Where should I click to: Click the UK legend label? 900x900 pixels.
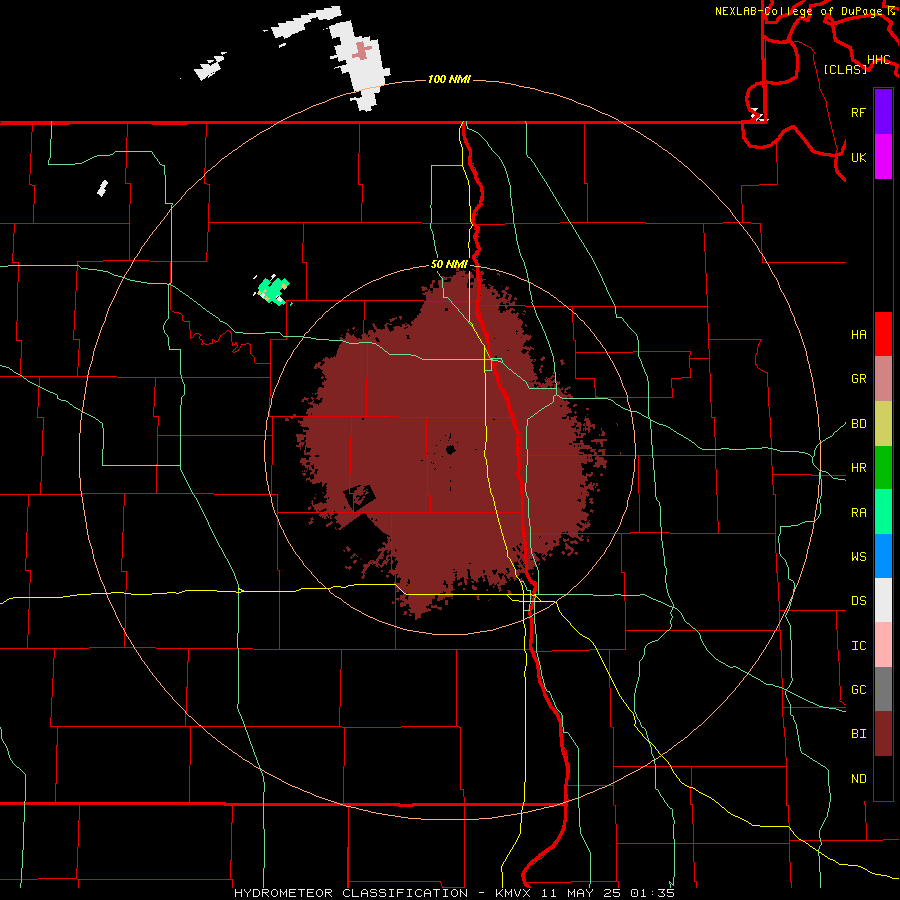click(858, 157)
